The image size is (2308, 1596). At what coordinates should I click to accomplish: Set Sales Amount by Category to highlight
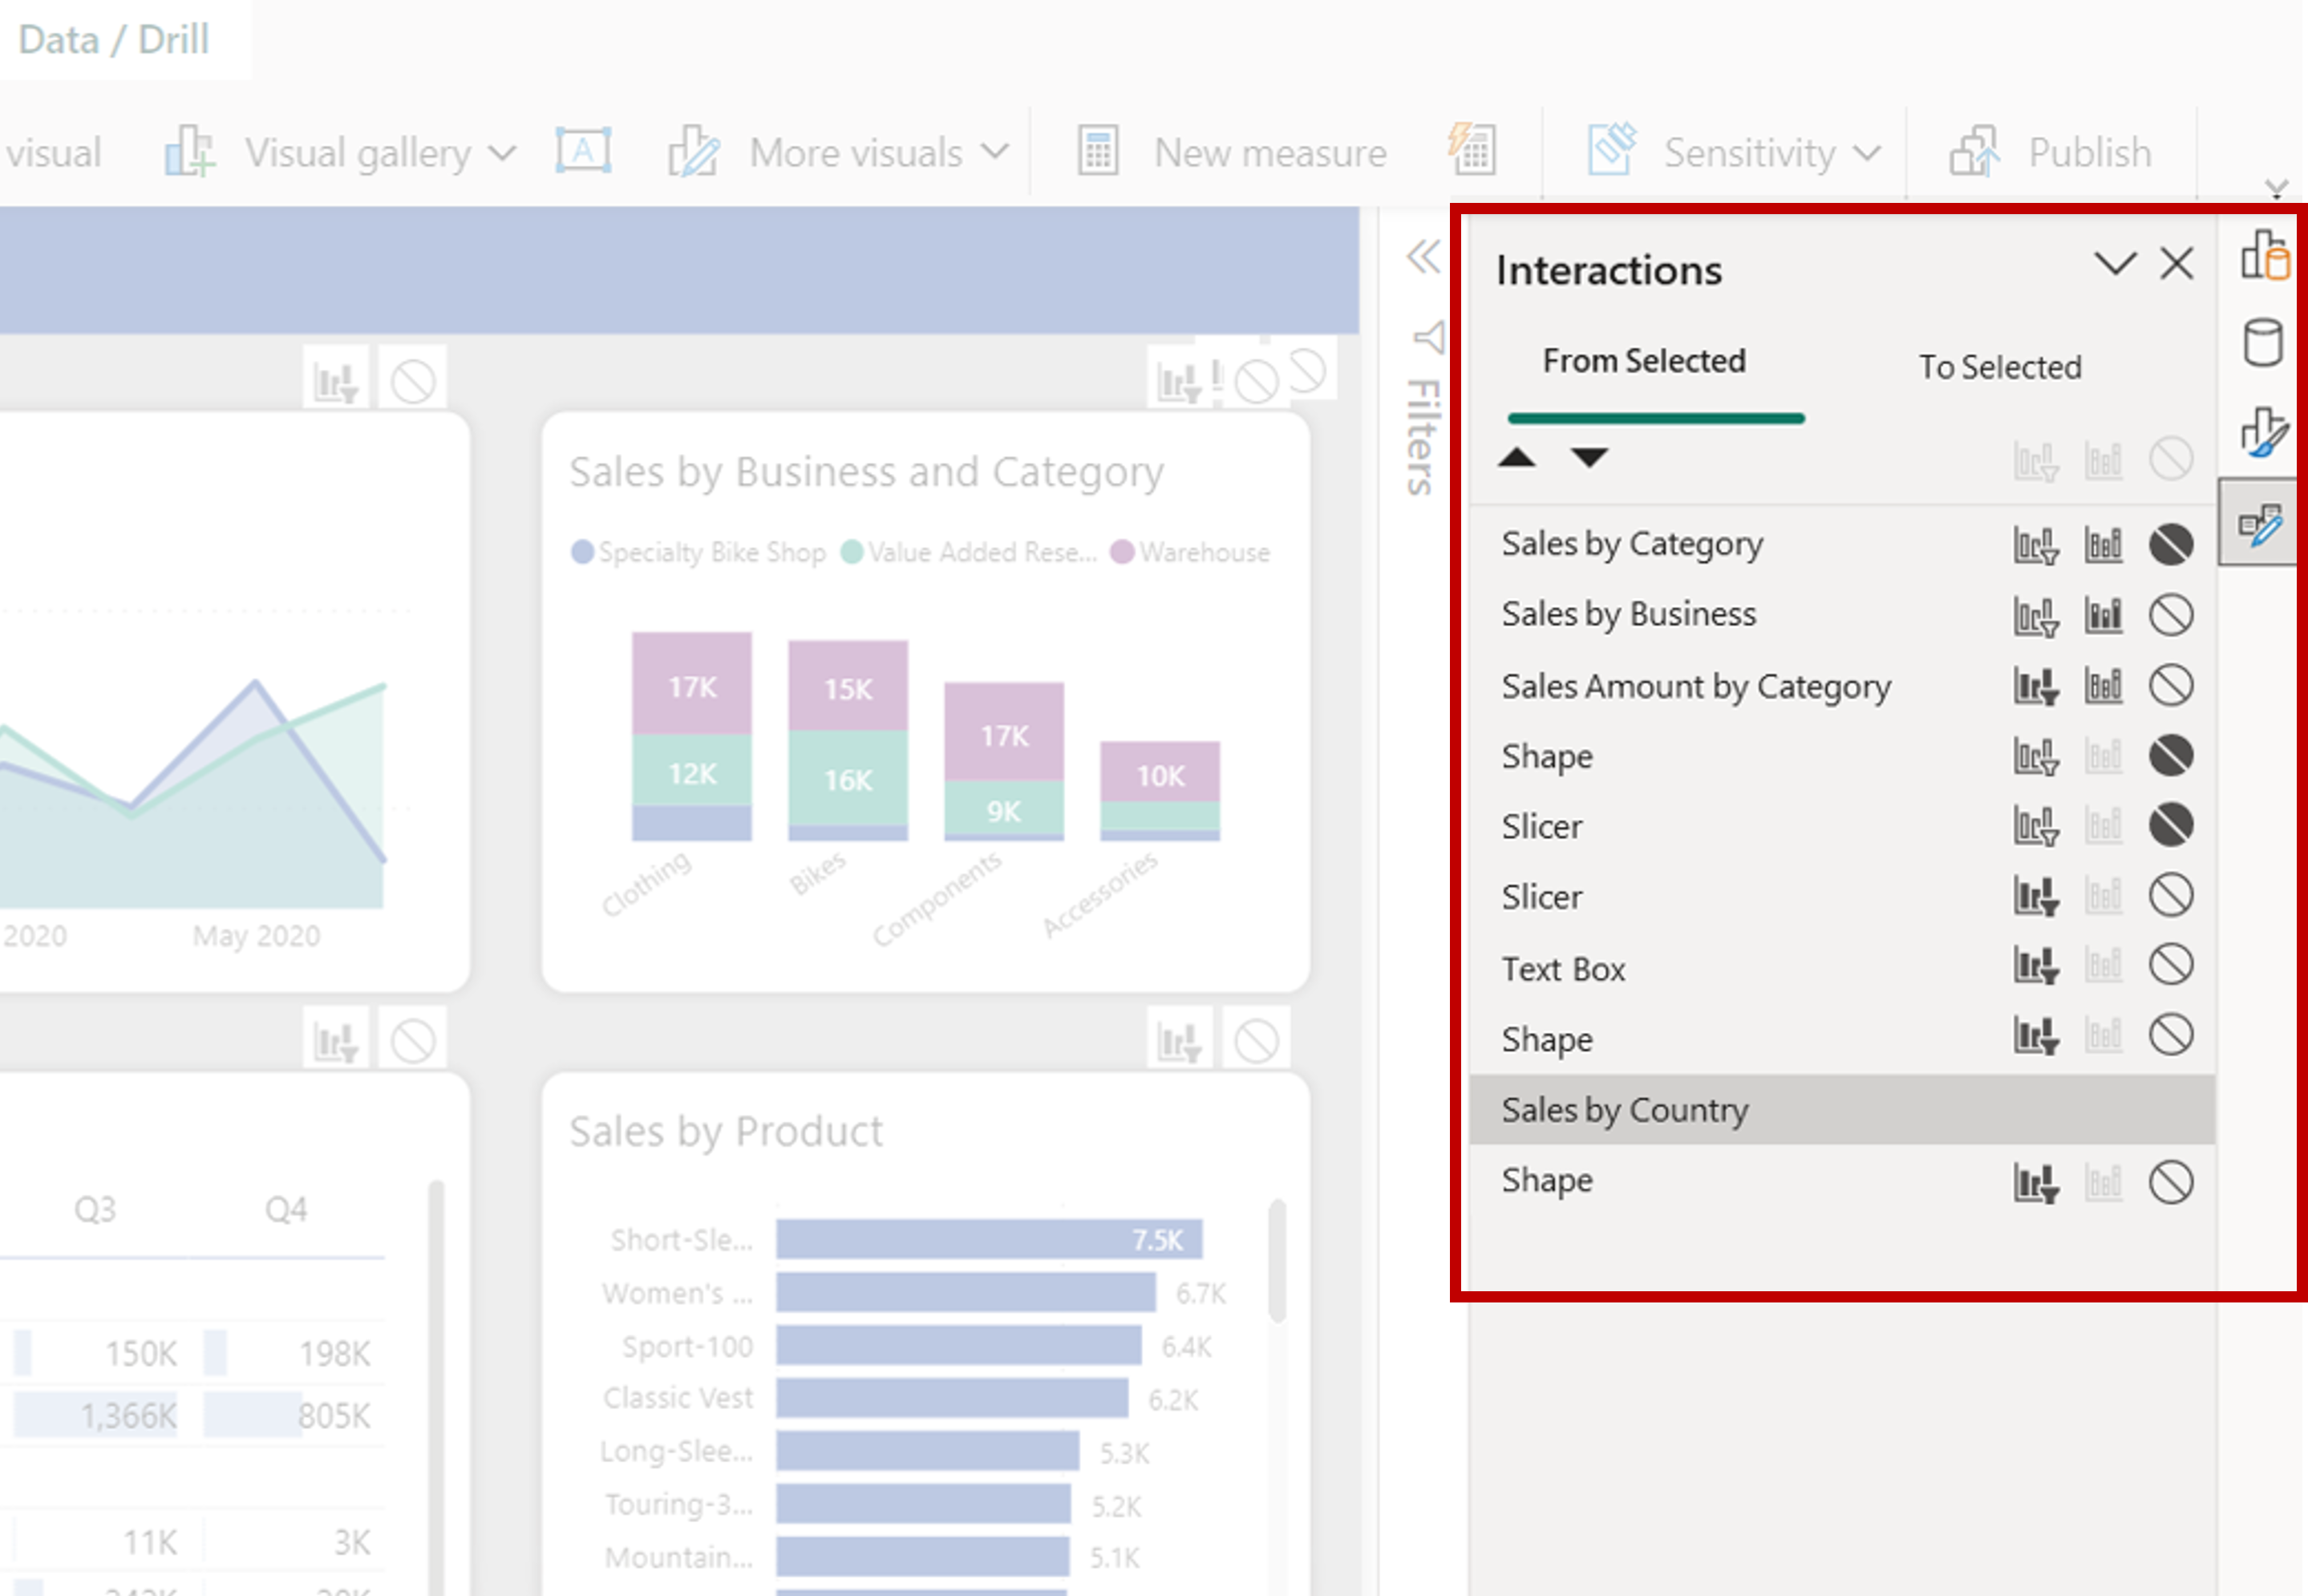point(2103,686)
